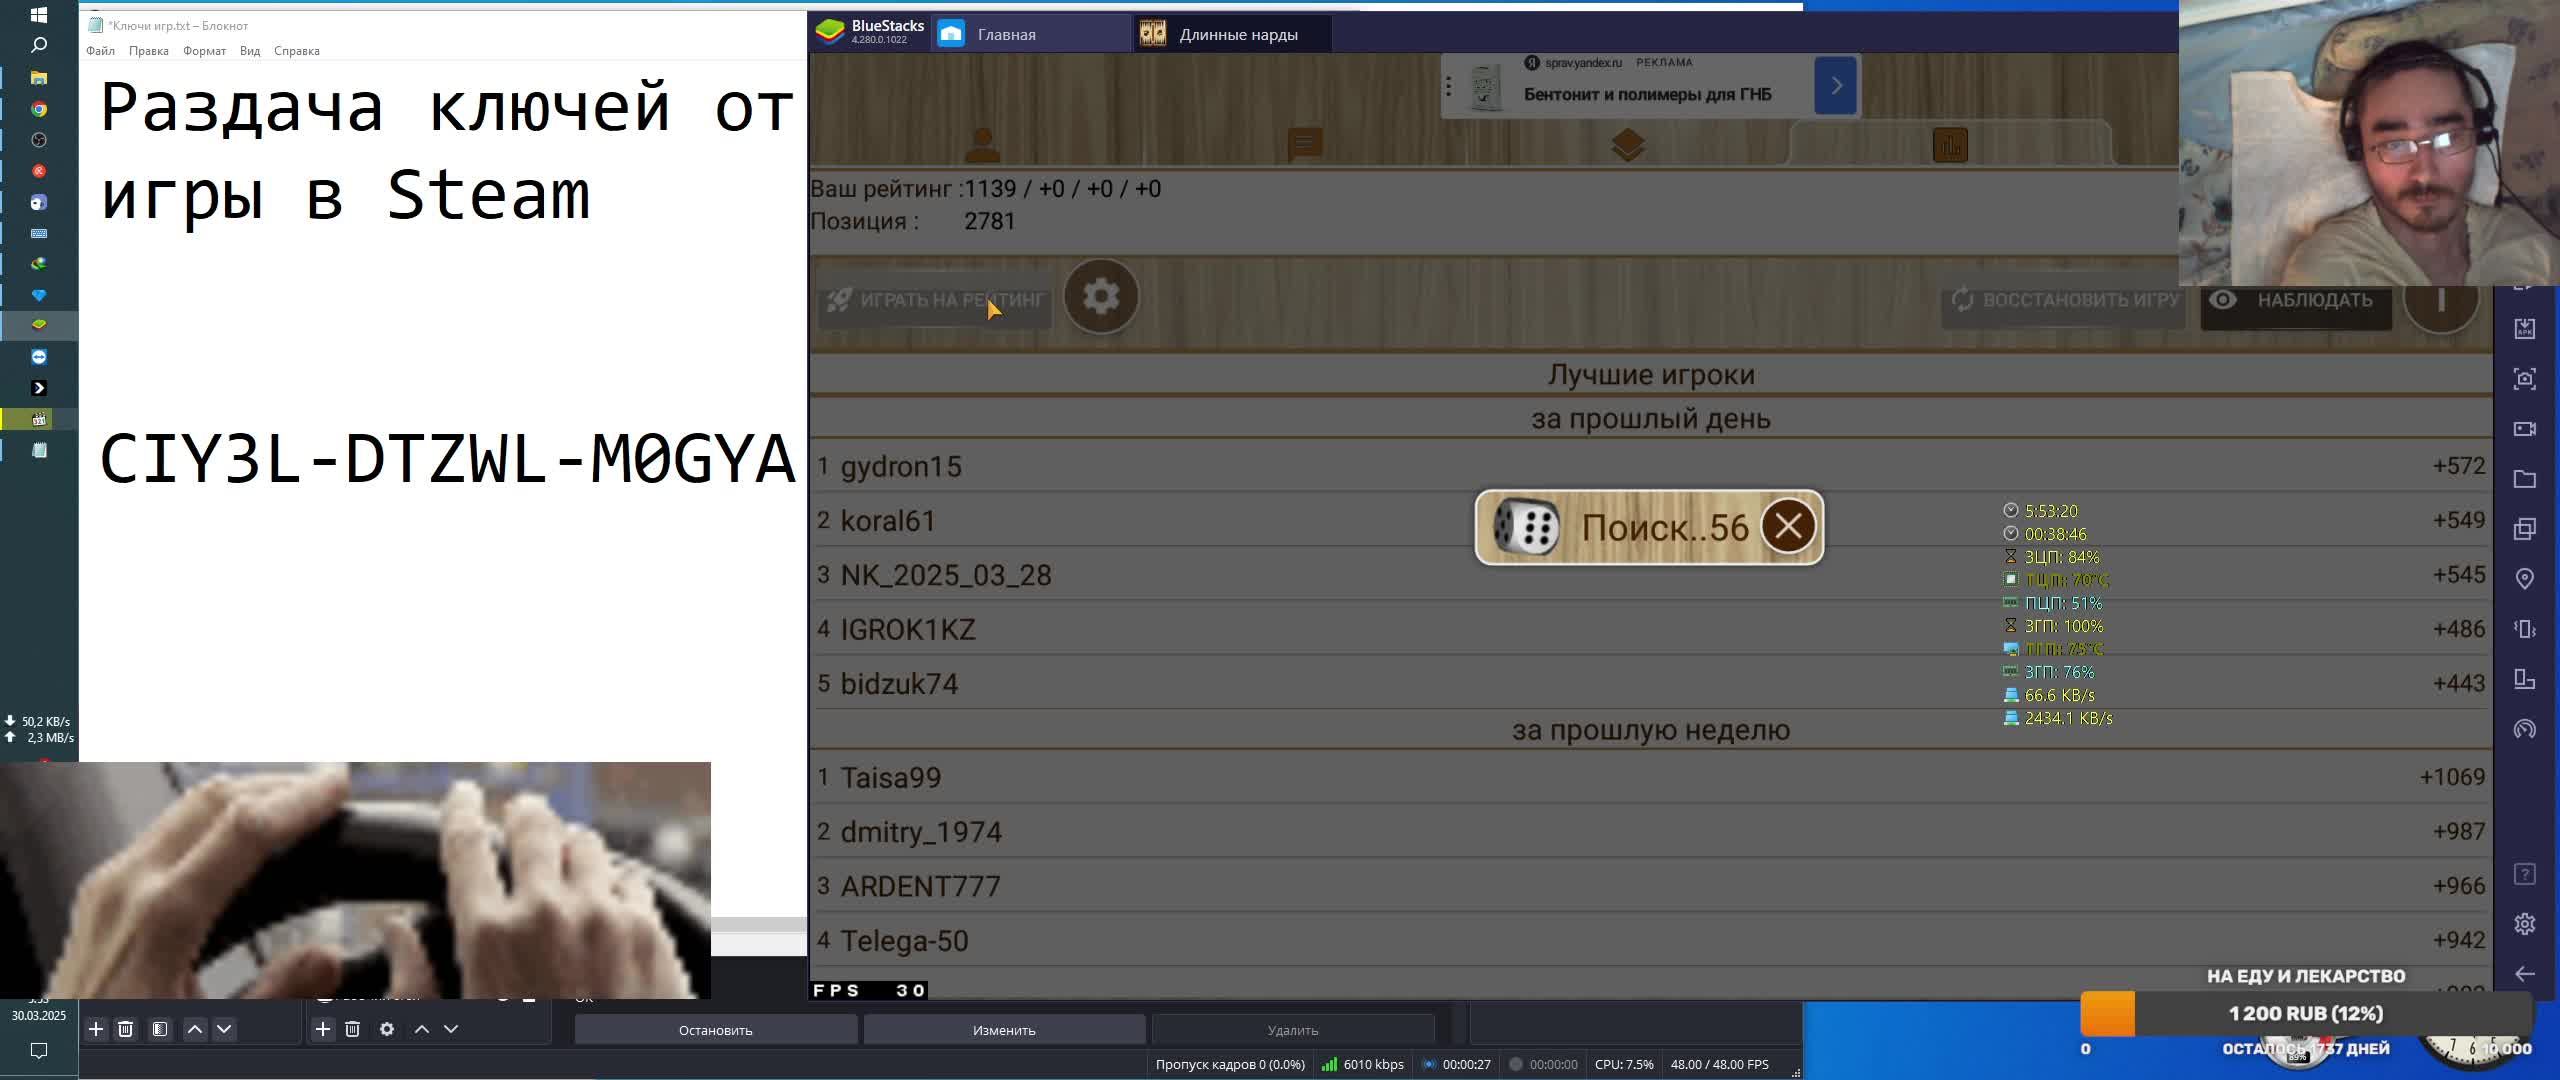
Task: Move OBS source up with chevron
Action: coord(422,1029)
